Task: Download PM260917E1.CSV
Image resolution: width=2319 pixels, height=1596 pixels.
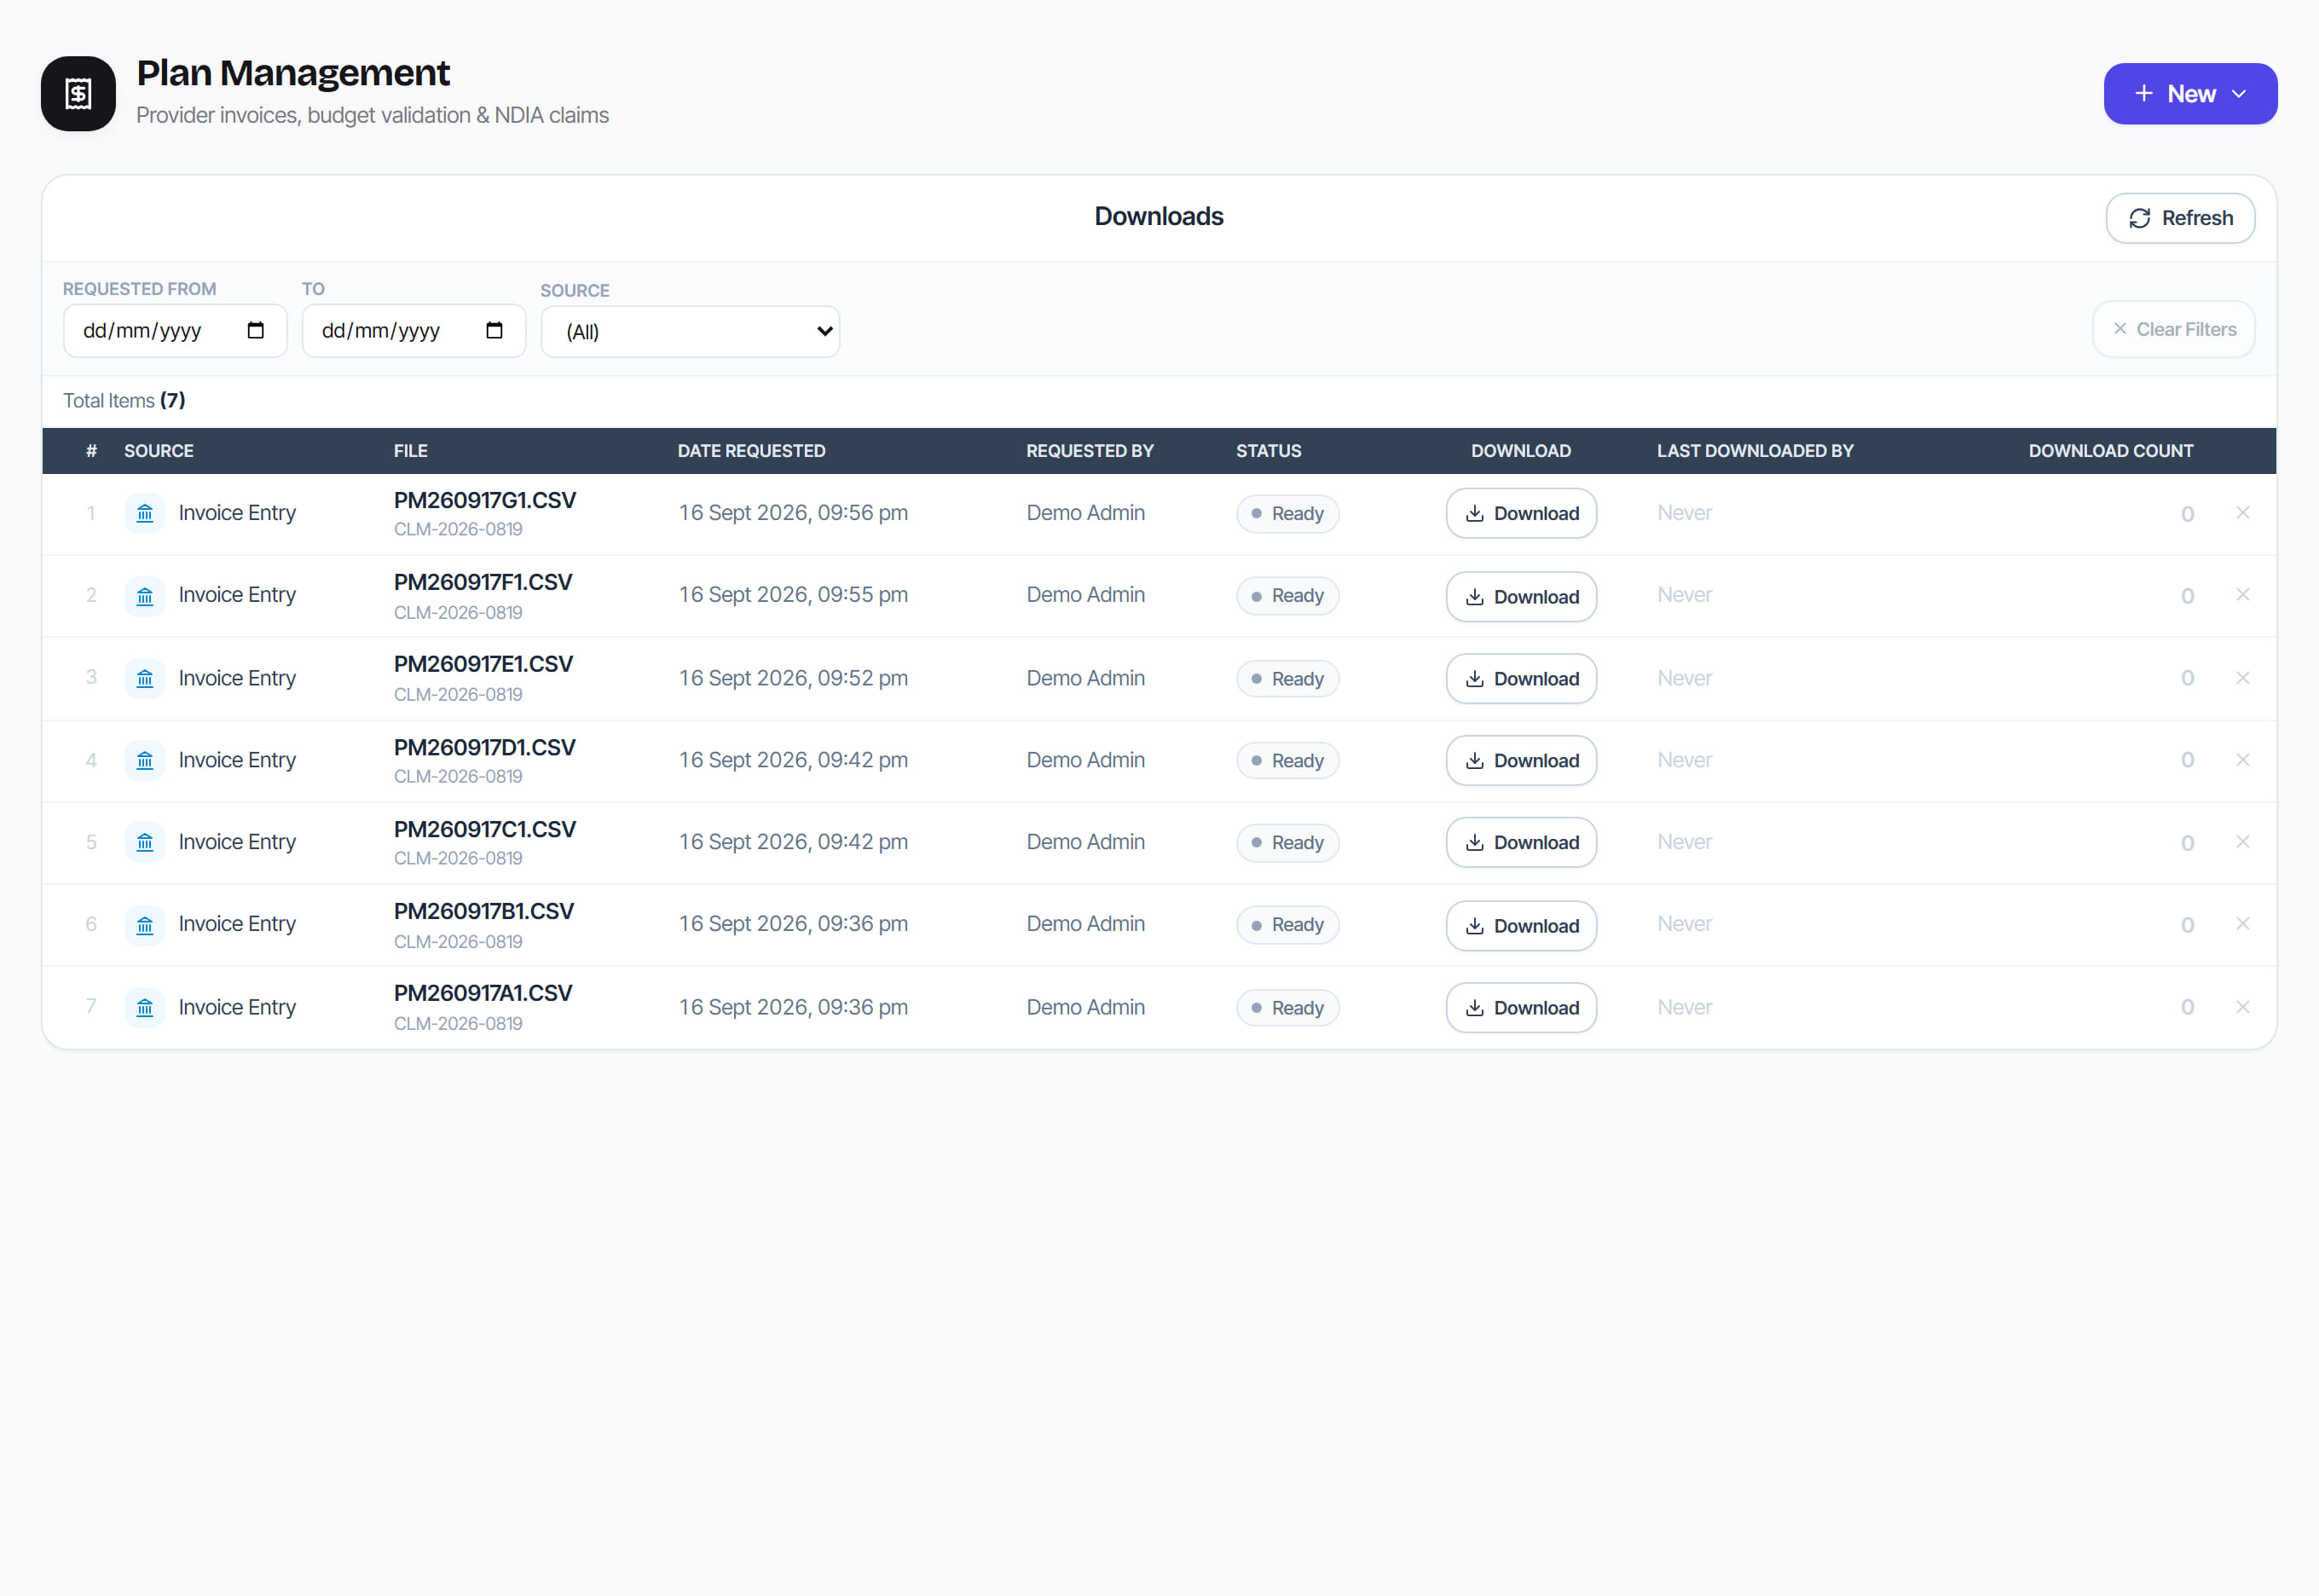Action: click(x=1521, y=679)
